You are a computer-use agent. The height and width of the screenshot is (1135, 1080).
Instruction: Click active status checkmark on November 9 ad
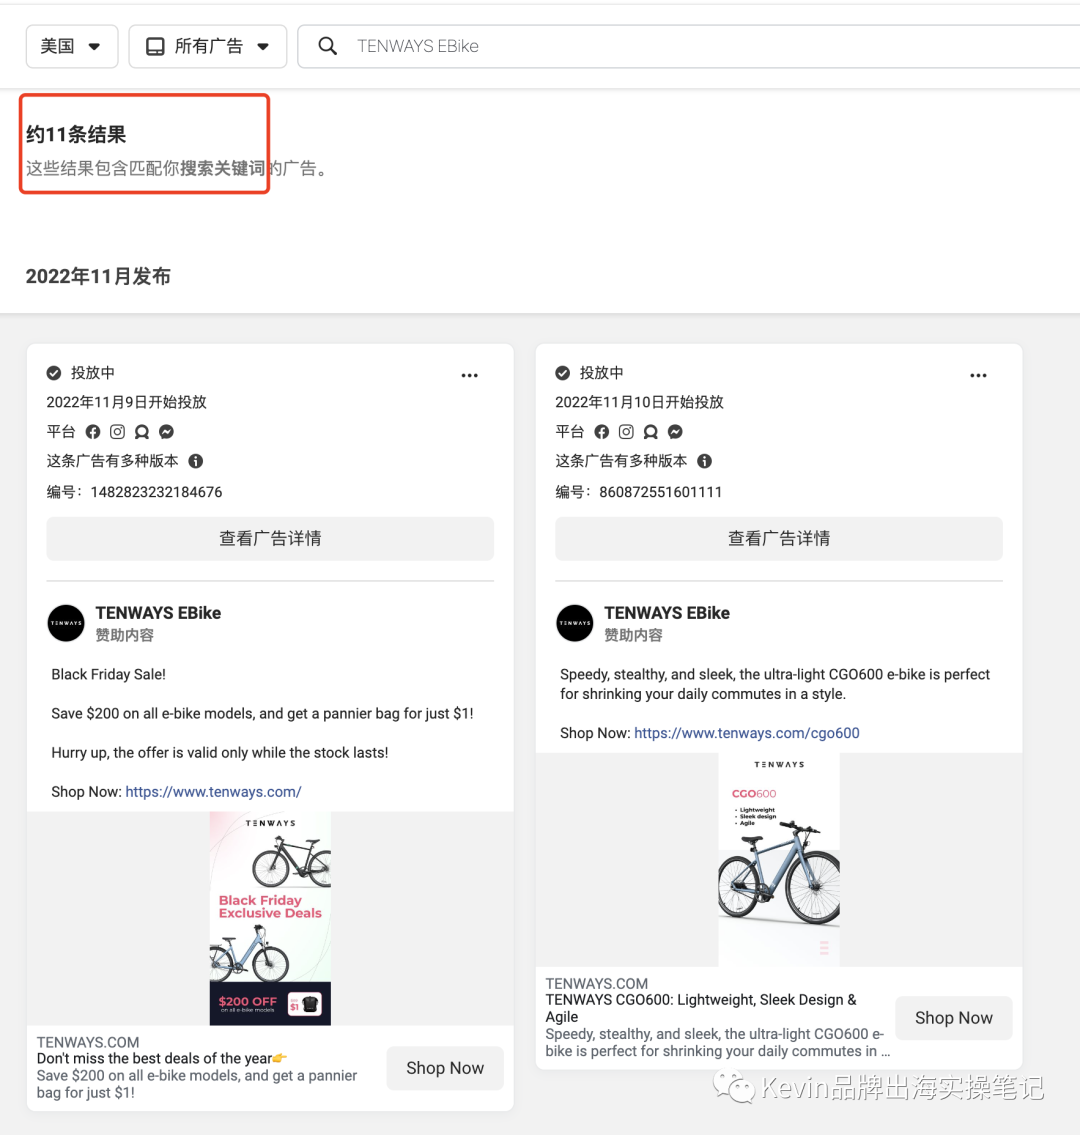coord(54,373)
